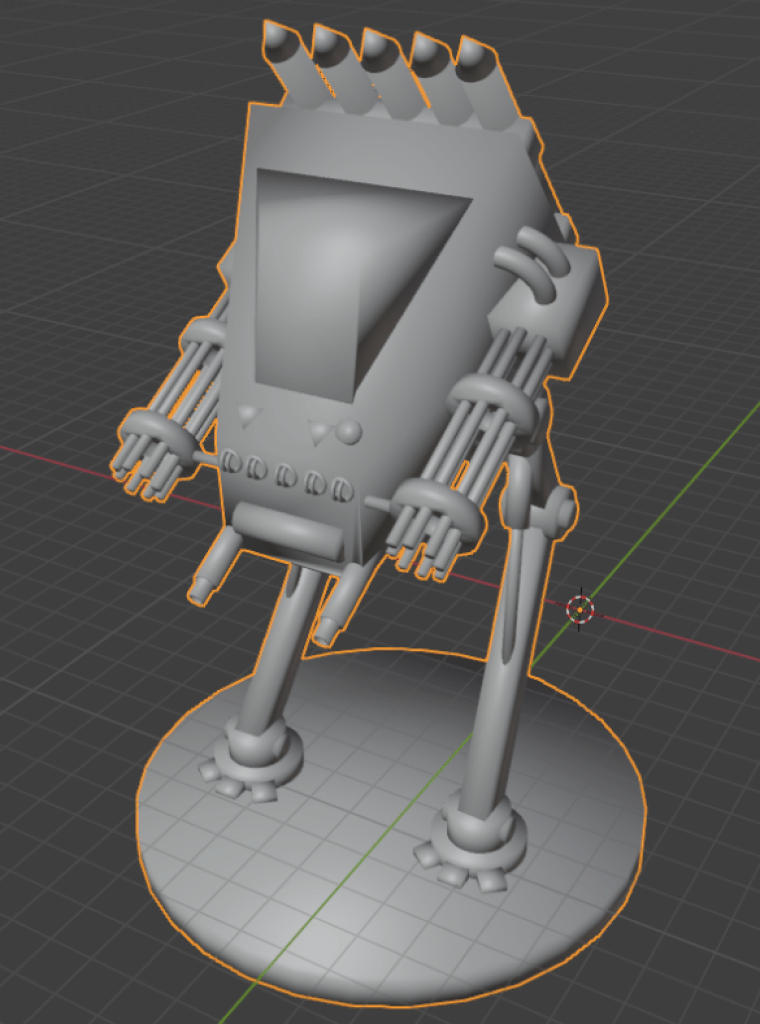Image resolution: width=760 pixels, height=1024 pixels.
Task: Click the red X axis line right of the cursor
Action: (680, 638)
